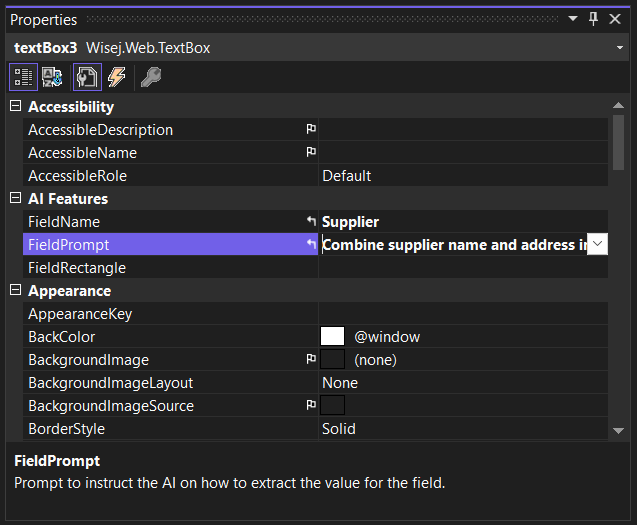Show the Events lightning bolt view
Viewport: 637px width, 525px height.
(117, 77)
